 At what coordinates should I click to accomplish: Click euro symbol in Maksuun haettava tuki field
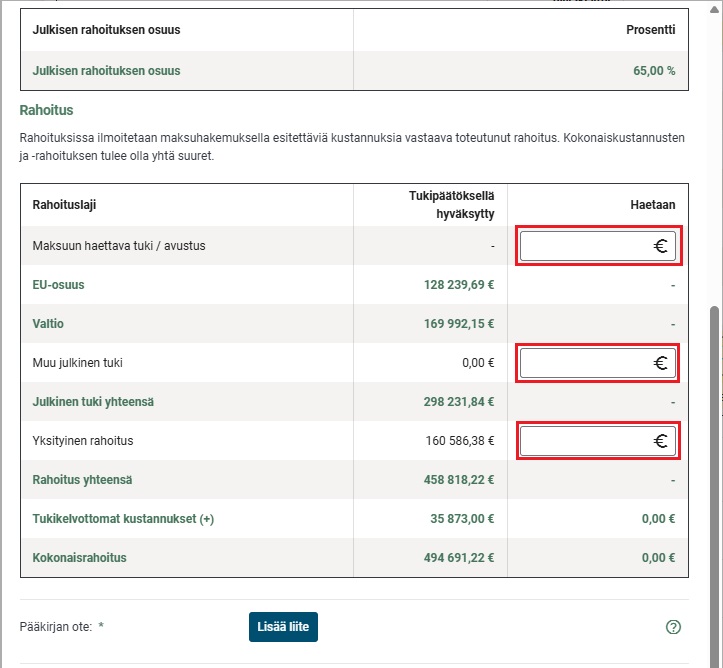(661, 246)
